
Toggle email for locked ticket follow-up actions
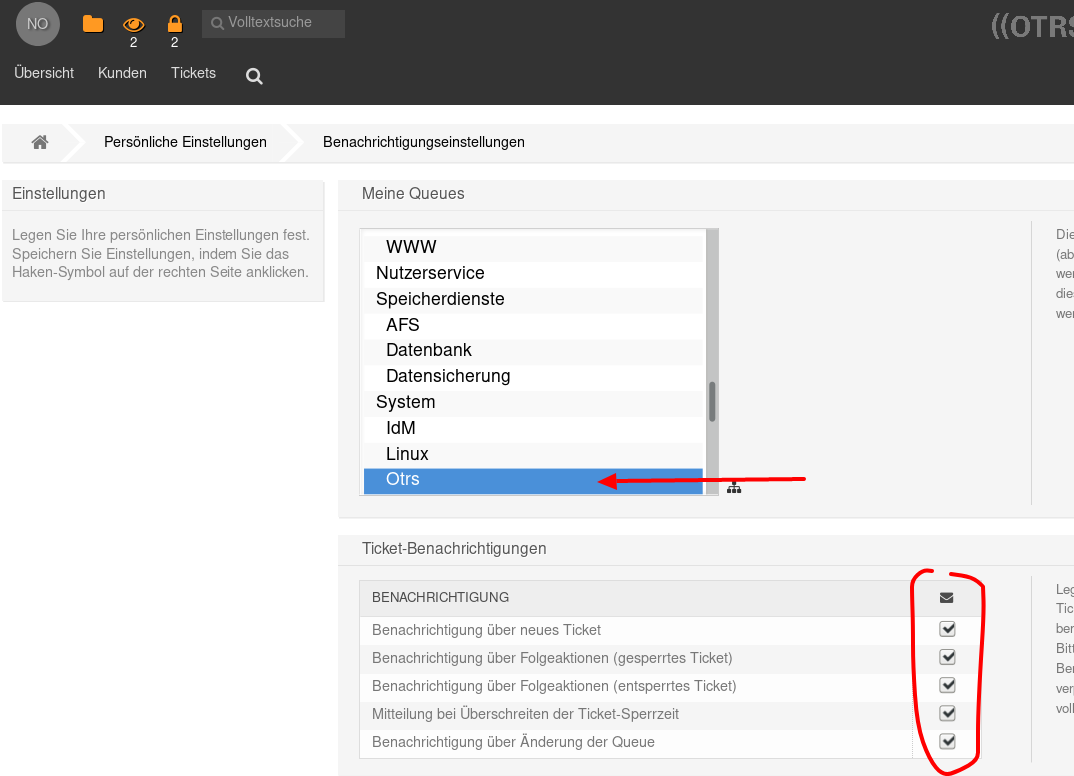tap(947, 657)
